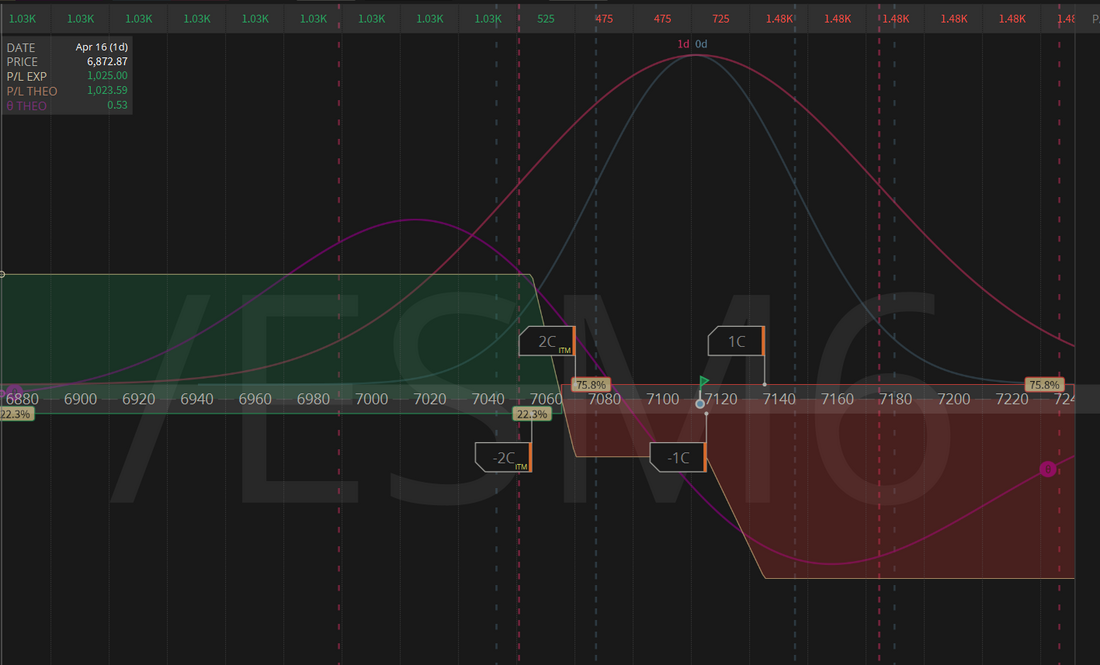Select the "0d" curve label at the peak

701,44
